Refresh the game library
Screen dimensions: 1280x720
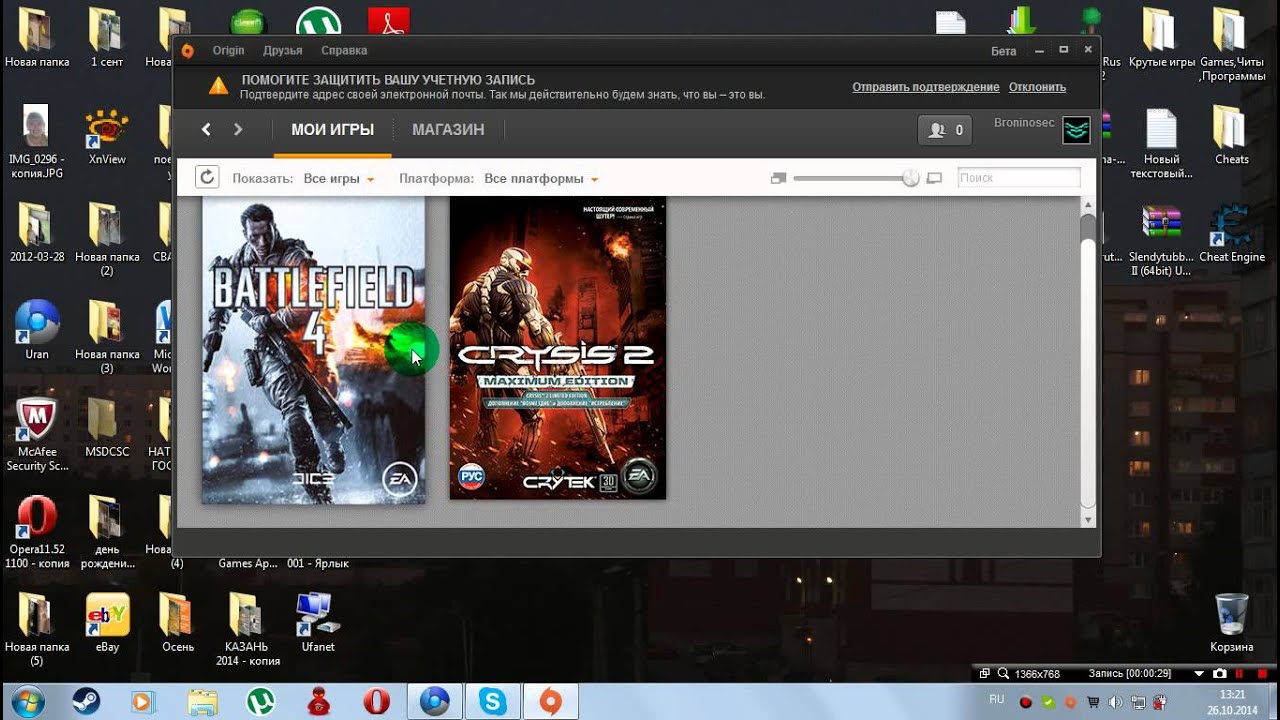tap(206, 177)
